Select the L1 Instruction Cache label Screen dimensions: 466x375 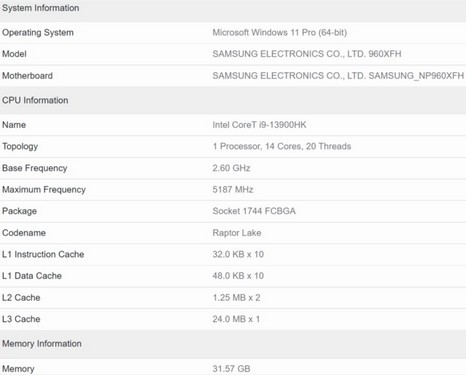tap(43, 254)
